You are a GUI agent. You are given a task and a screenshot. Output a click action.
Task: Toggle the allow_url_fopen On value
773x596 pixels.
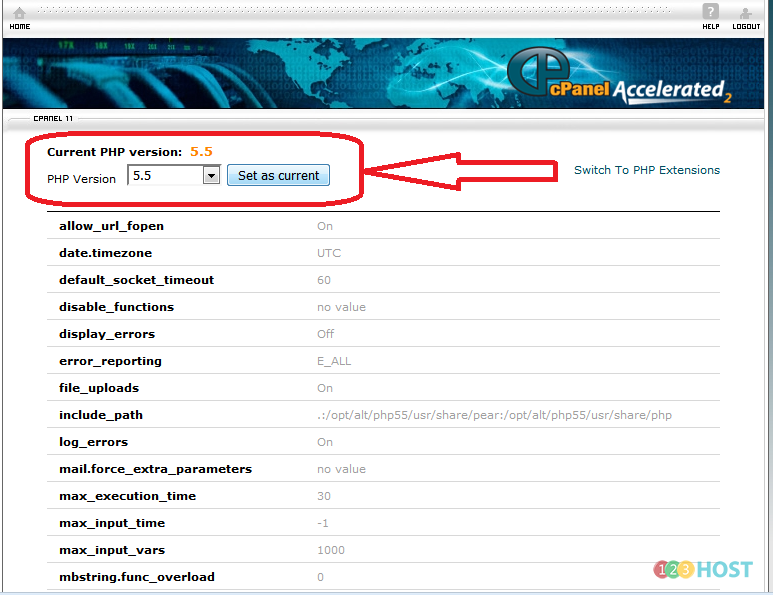point(325,226)
